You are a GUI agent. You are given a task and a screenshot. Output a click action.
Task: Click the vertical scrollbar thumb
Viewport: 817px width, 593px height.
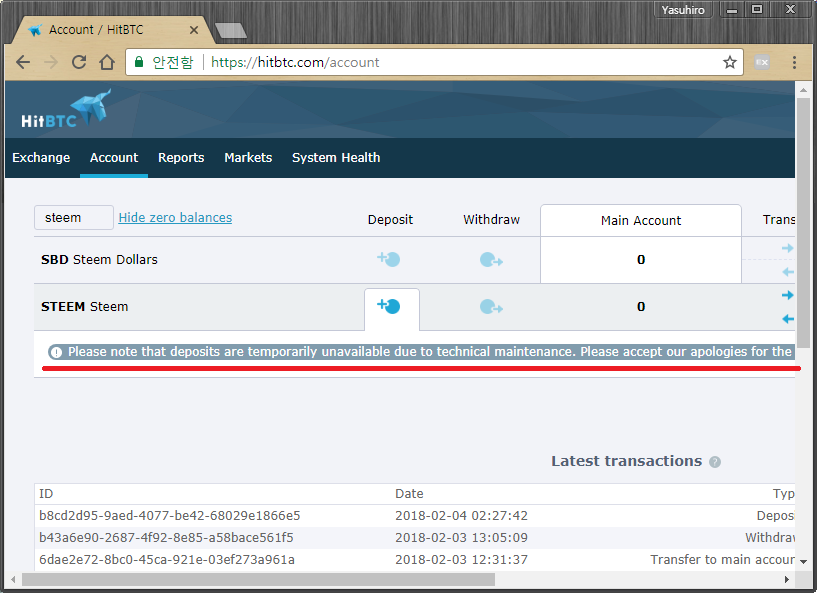pos(803,223)
